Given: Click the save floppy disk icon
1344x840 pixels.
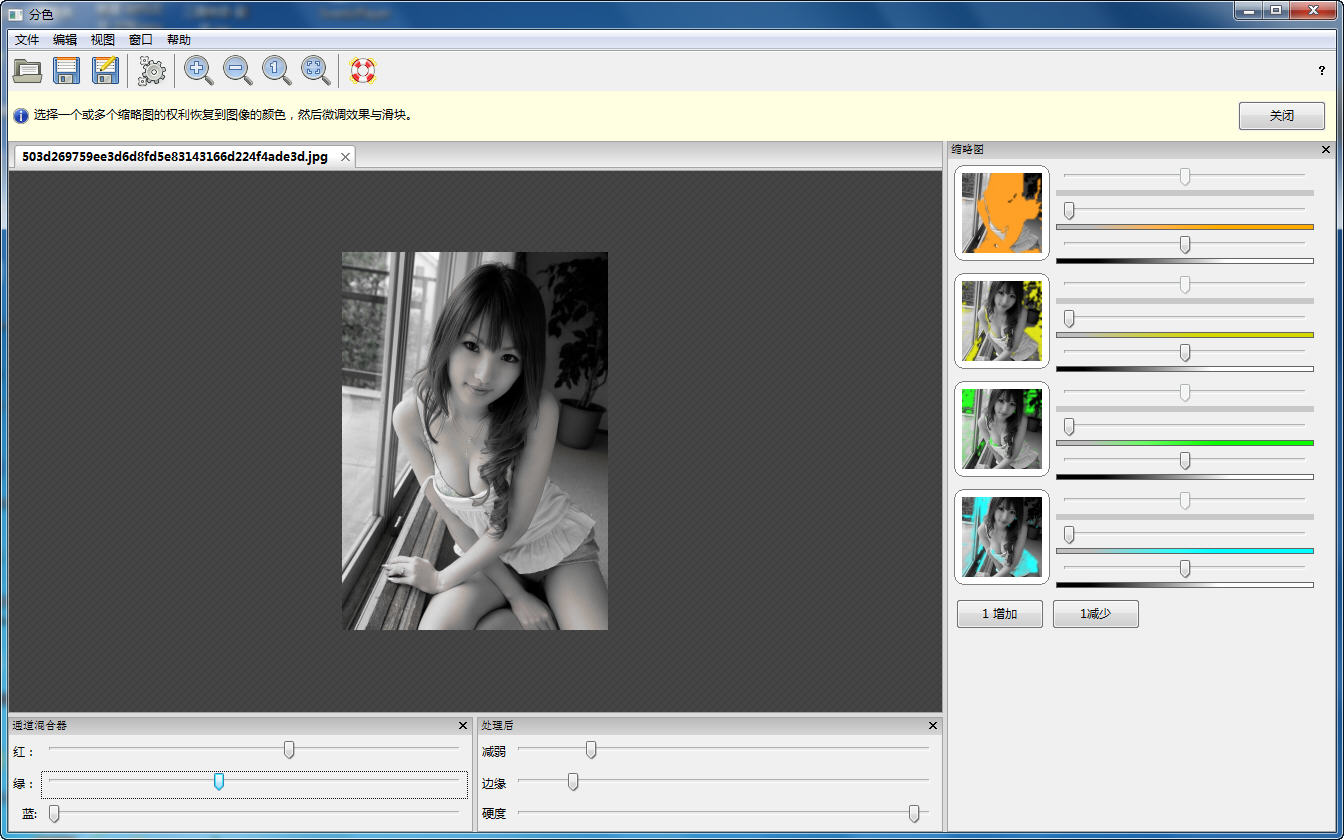Looking at the screenshot, I should 66,70.
